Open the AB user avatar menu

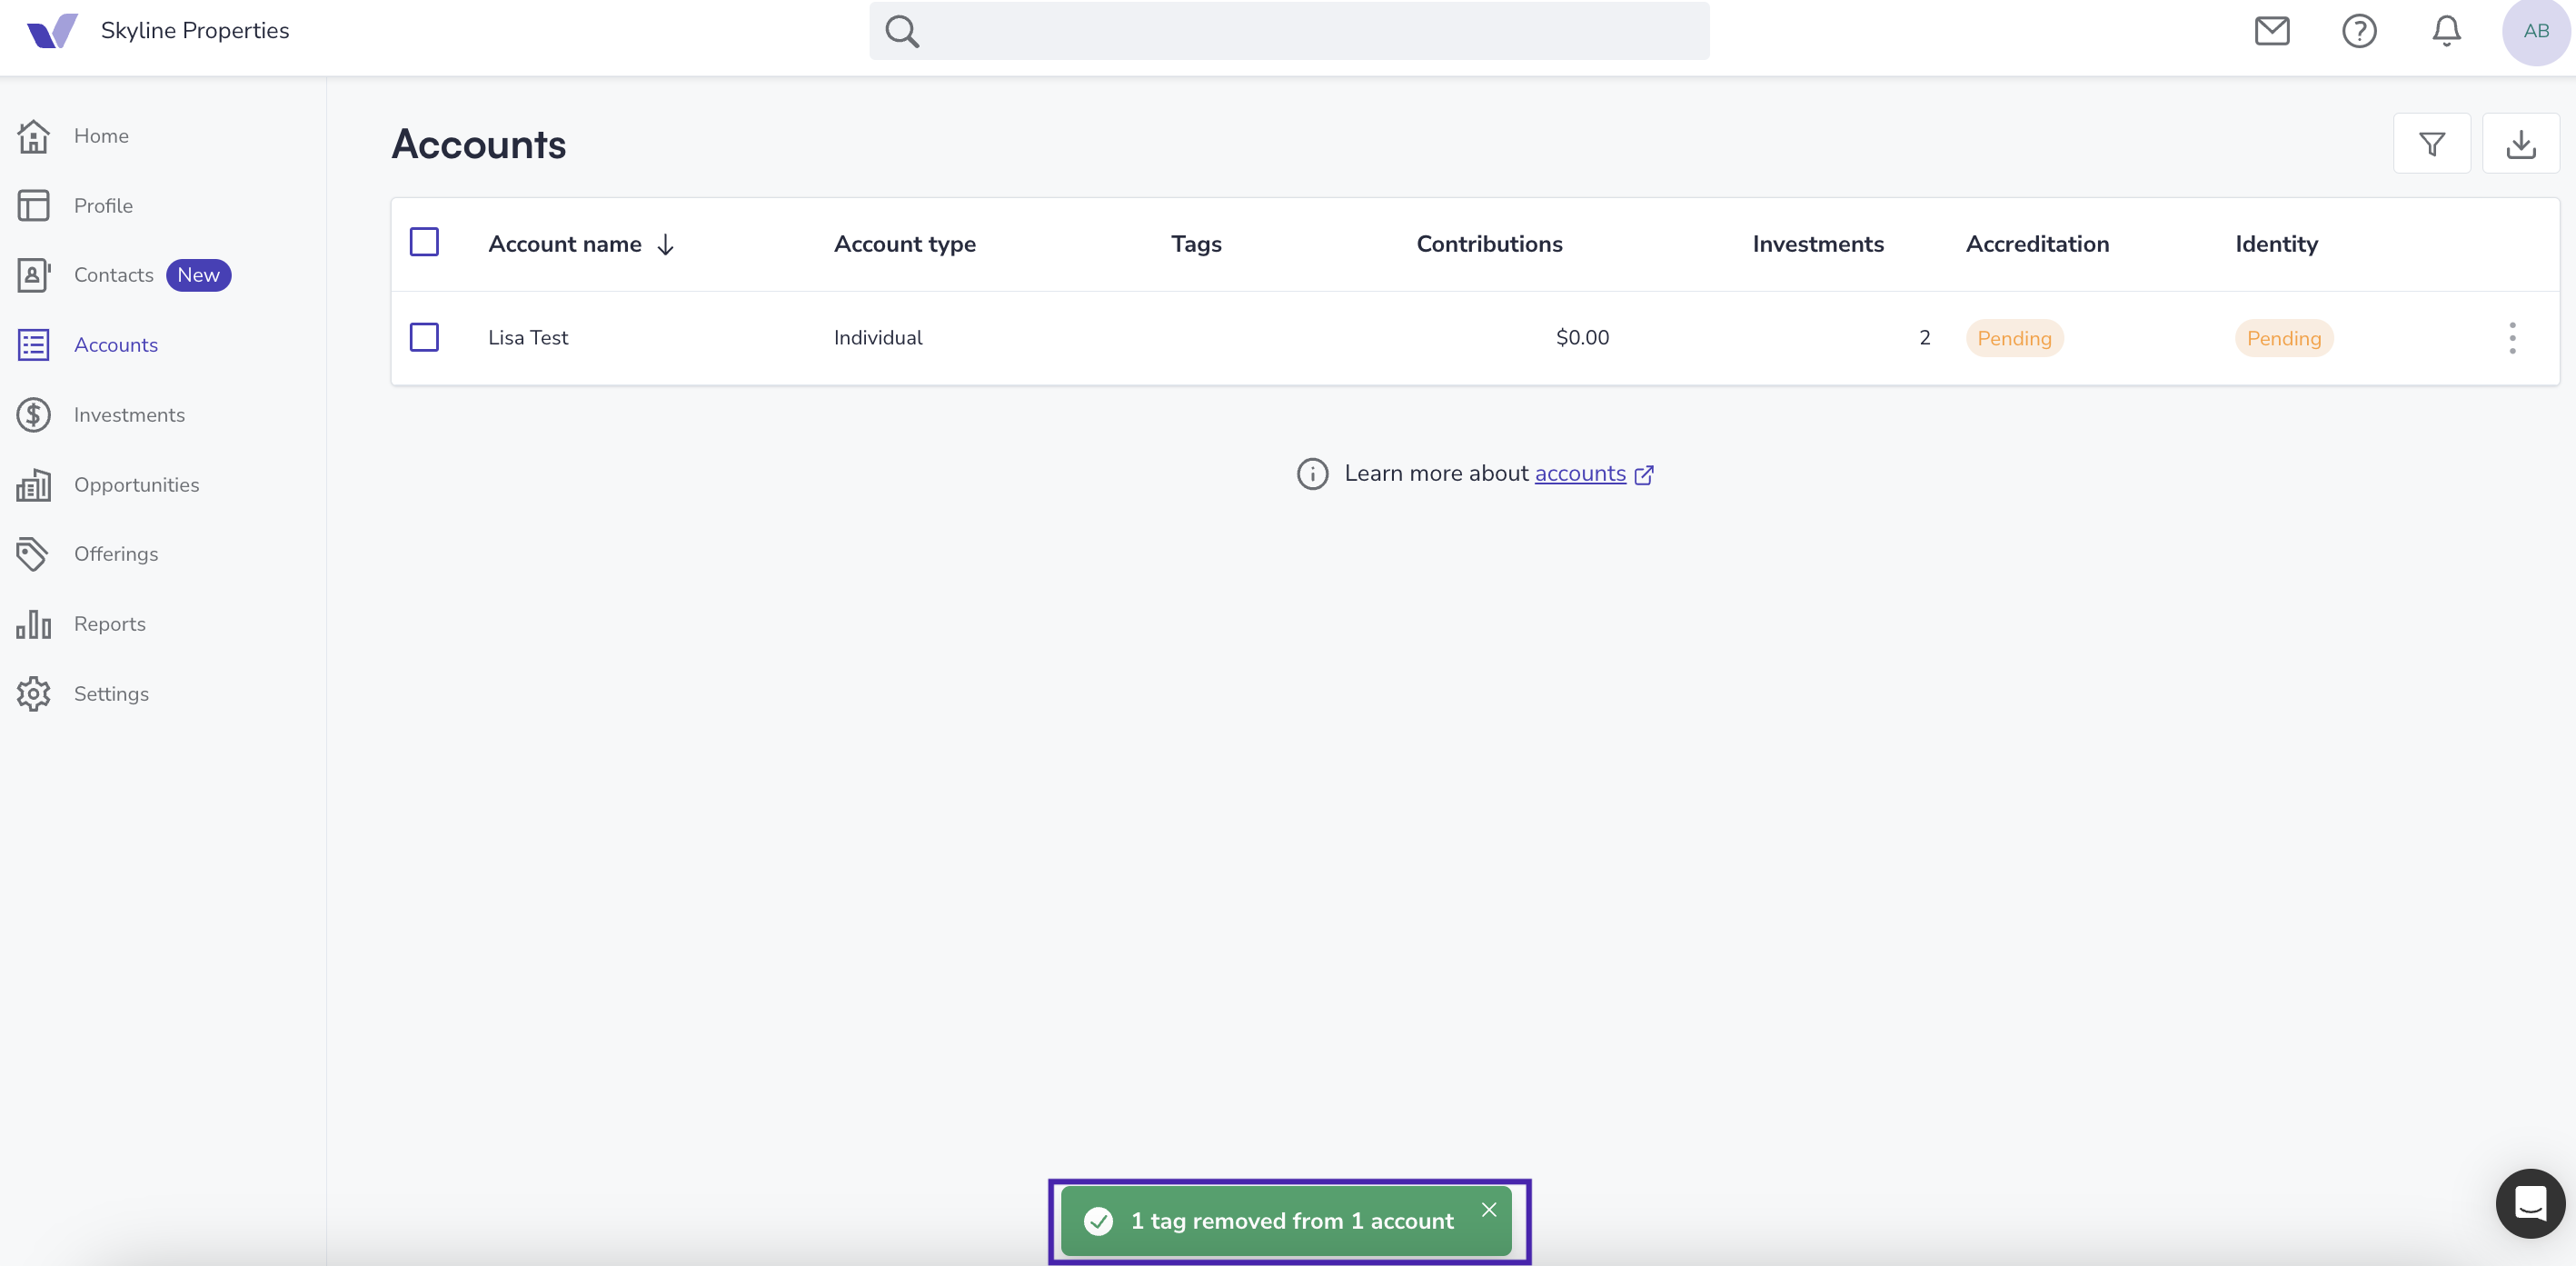click(2536, 31)
